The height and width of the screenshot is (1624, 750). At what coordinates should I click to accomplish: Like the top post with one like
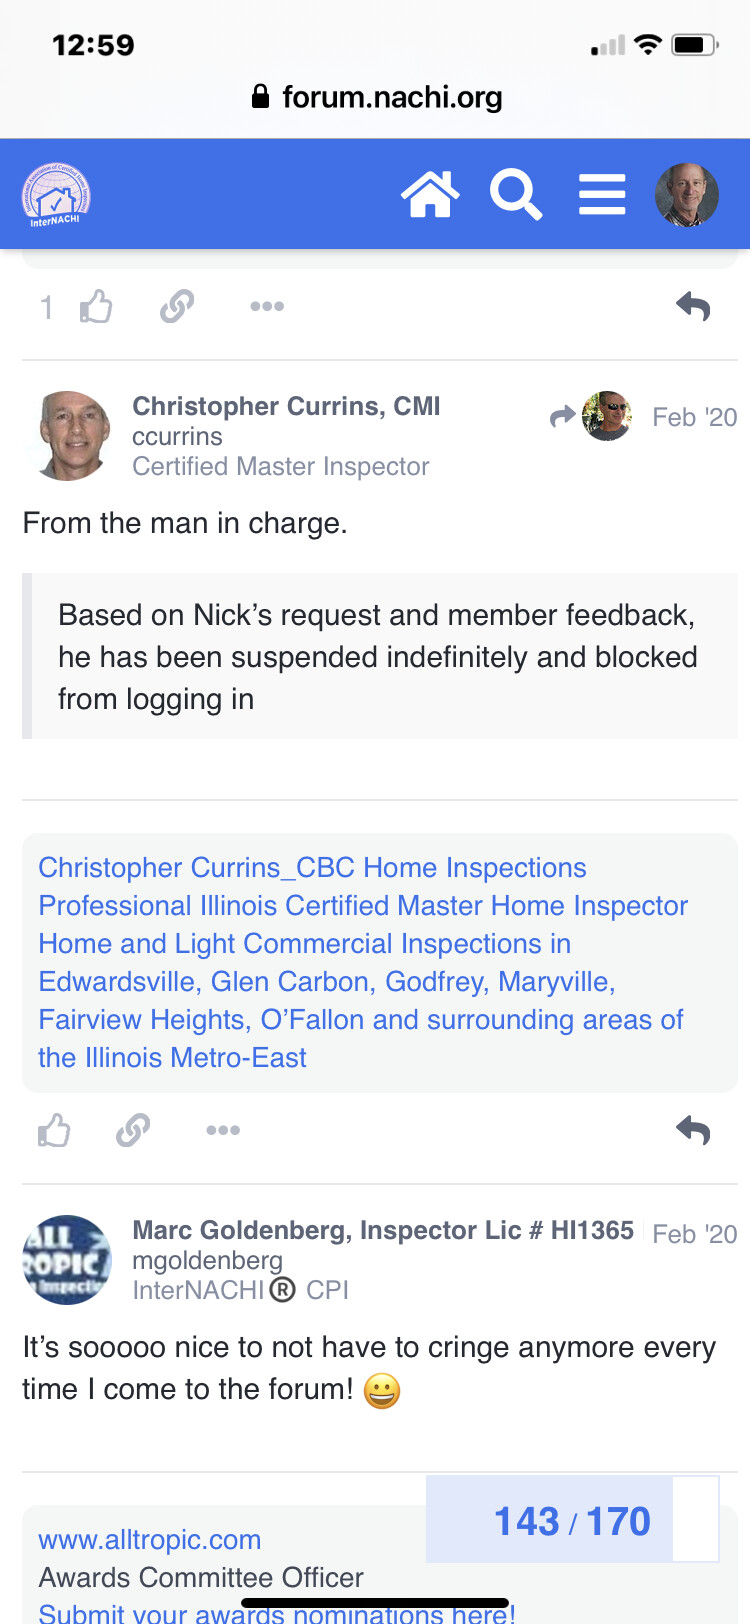click(x=96, y=306)
